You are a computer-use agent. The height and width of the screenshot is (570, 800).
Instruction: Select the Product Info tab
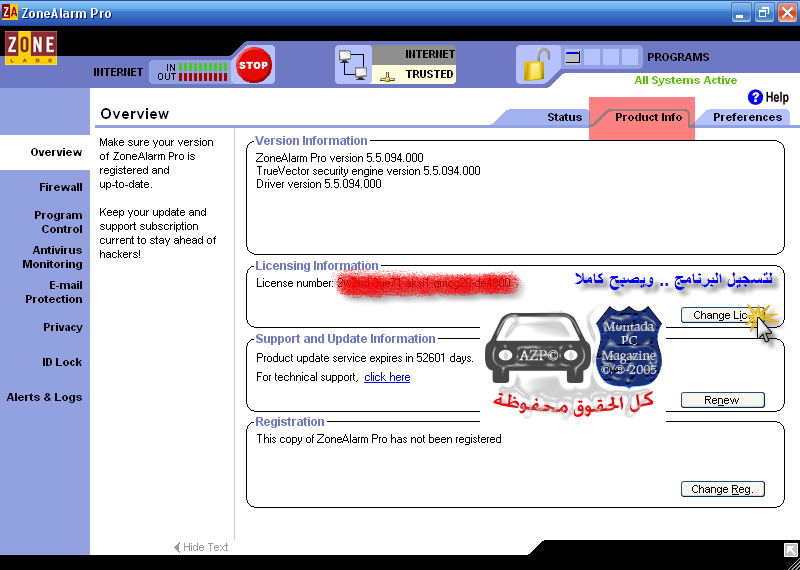pyautogui.click(x=648, y=117)
